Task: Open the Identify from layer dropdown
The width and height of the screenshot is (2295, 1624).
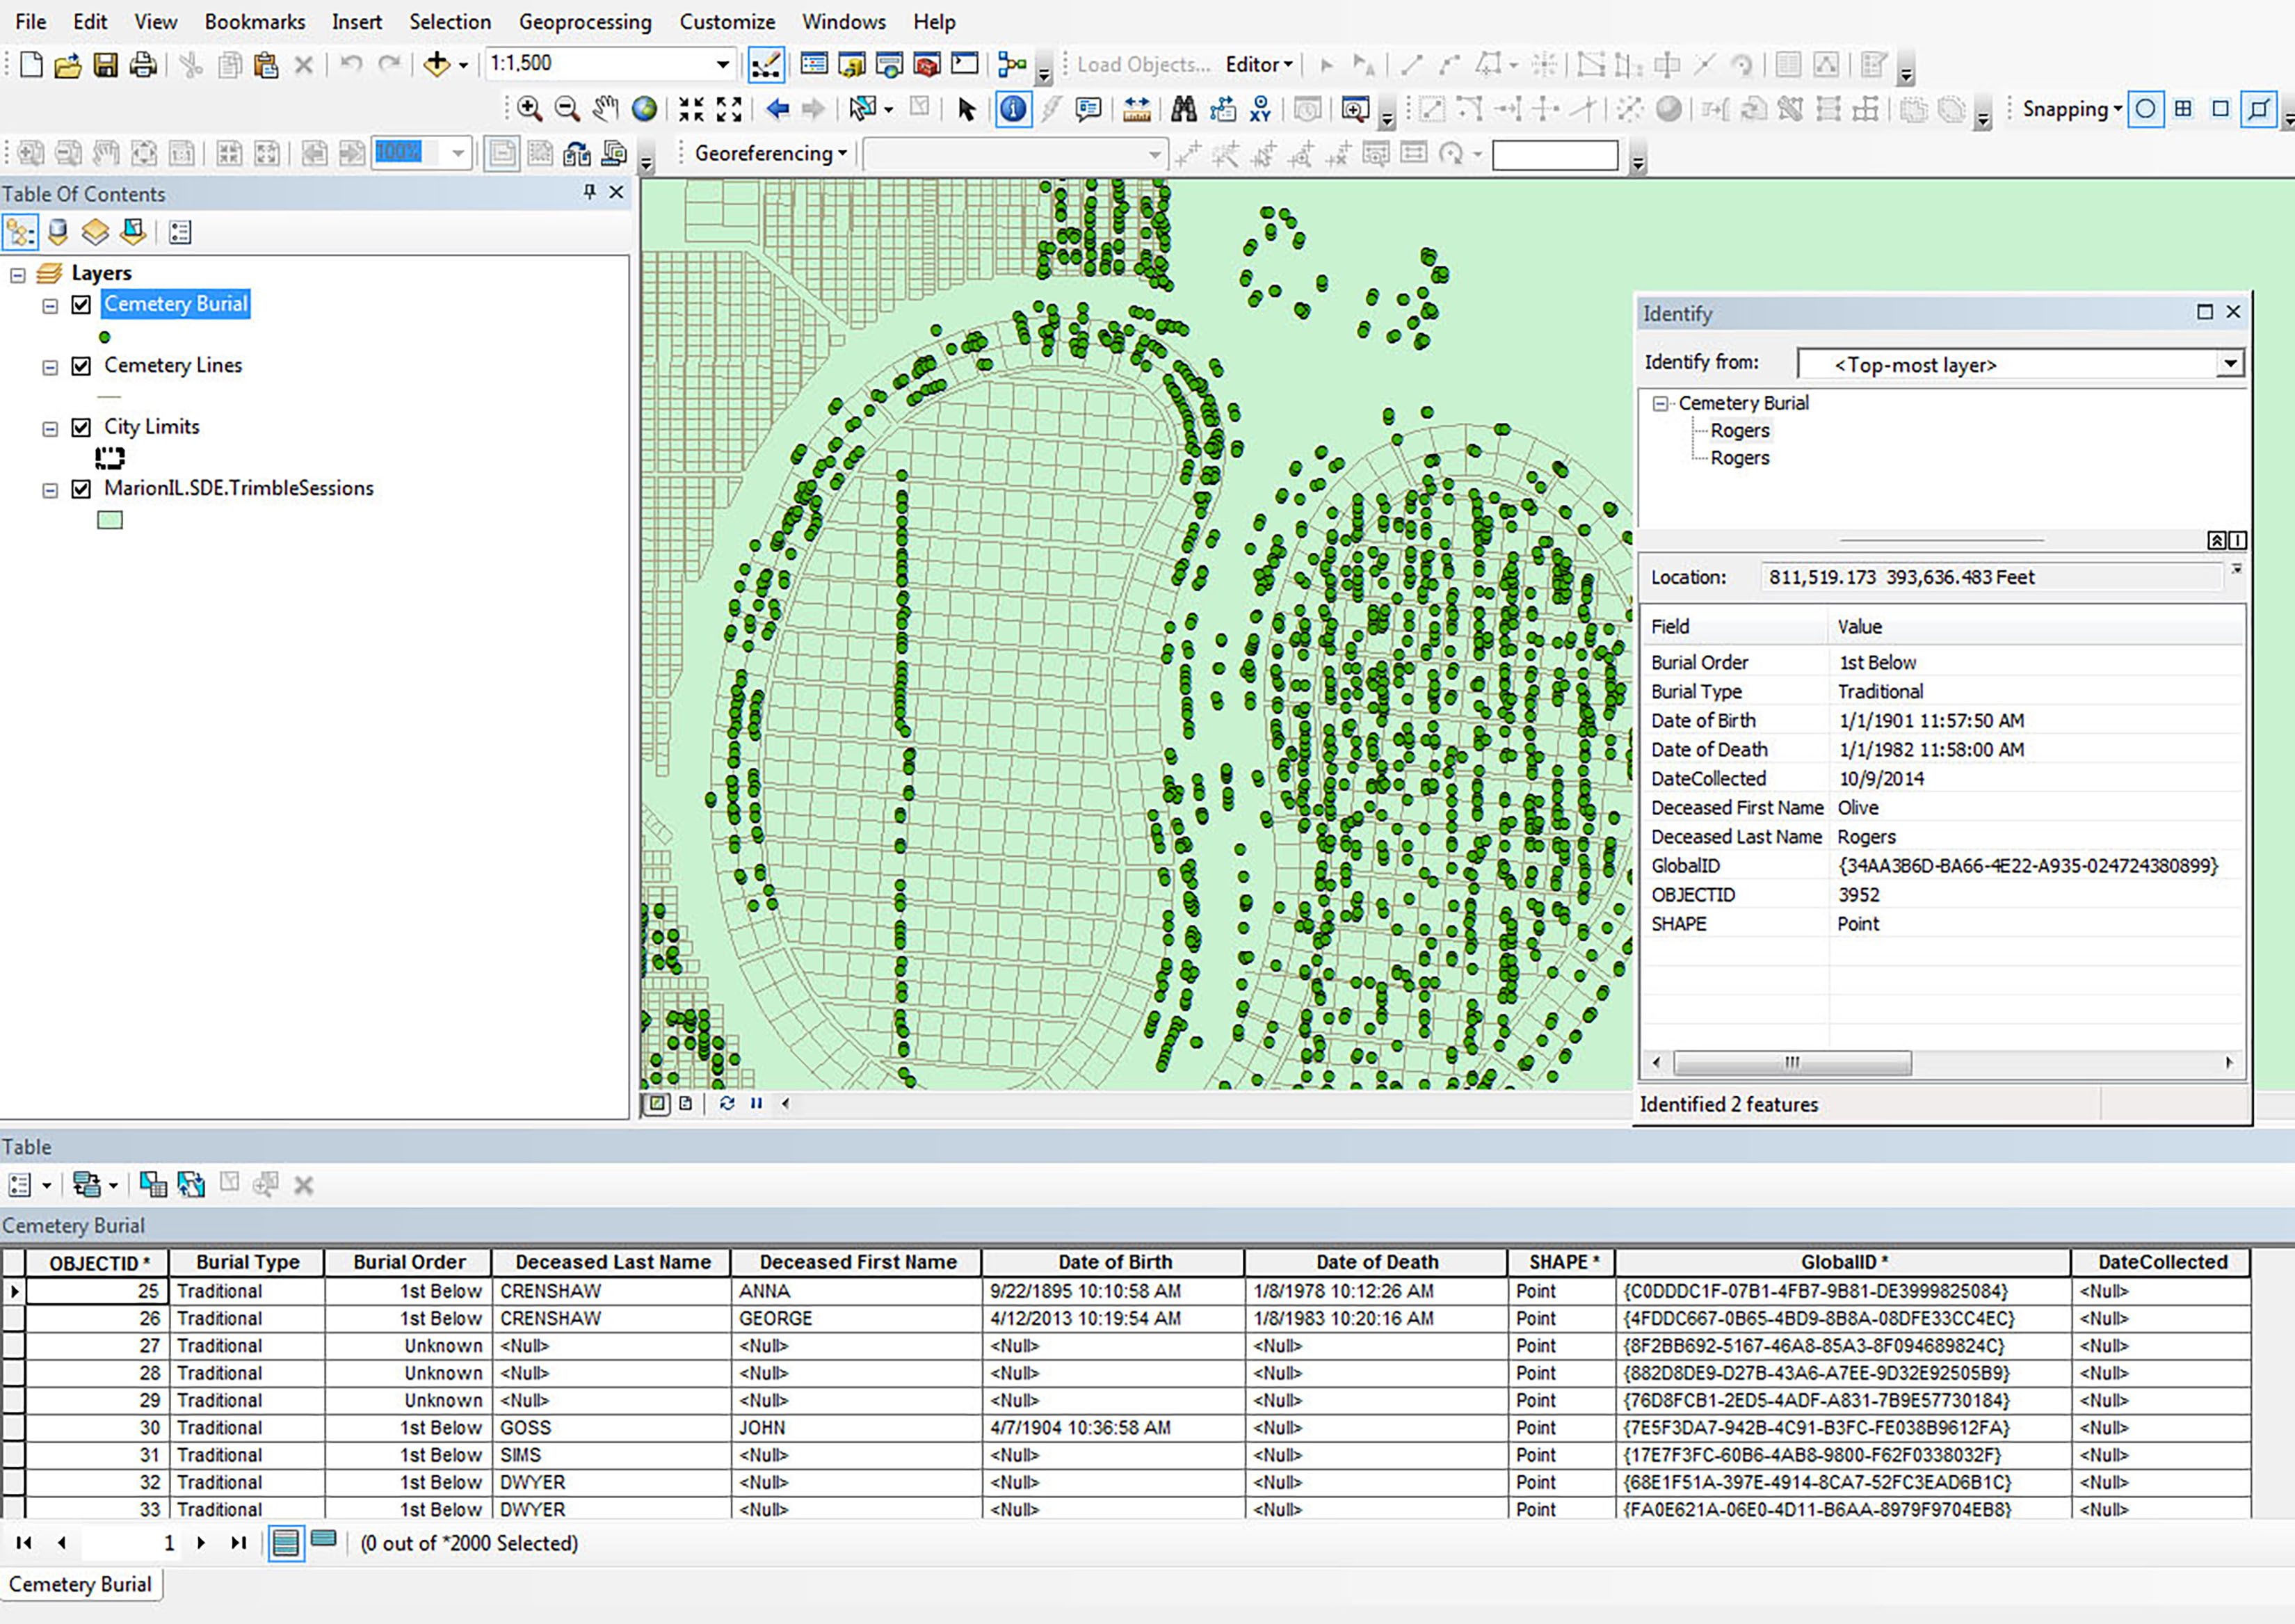Action: tap(2229, 364)
